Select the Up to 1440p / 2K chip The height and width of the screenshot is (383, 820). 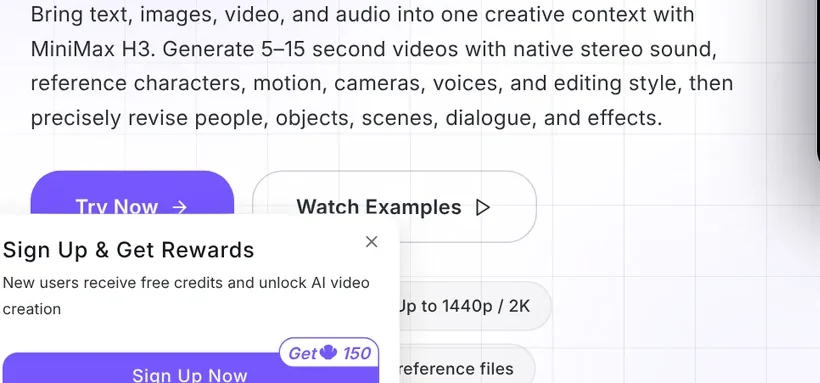[x=475, y=306]
